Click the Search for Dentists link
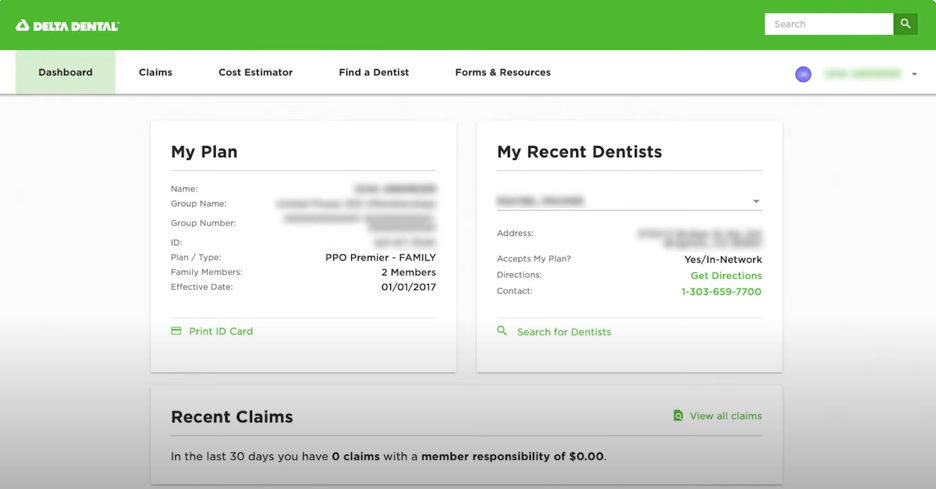 pyautogui.click(x=564, y=332)
